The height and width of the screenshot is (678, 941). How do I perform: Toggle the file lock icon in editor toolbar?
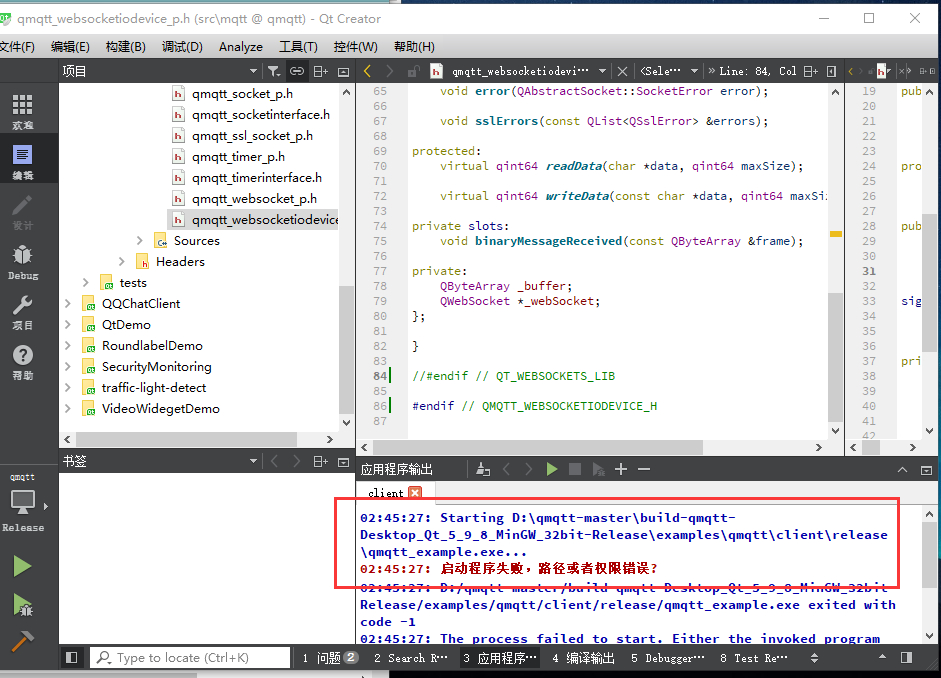[x=413, y=71]
